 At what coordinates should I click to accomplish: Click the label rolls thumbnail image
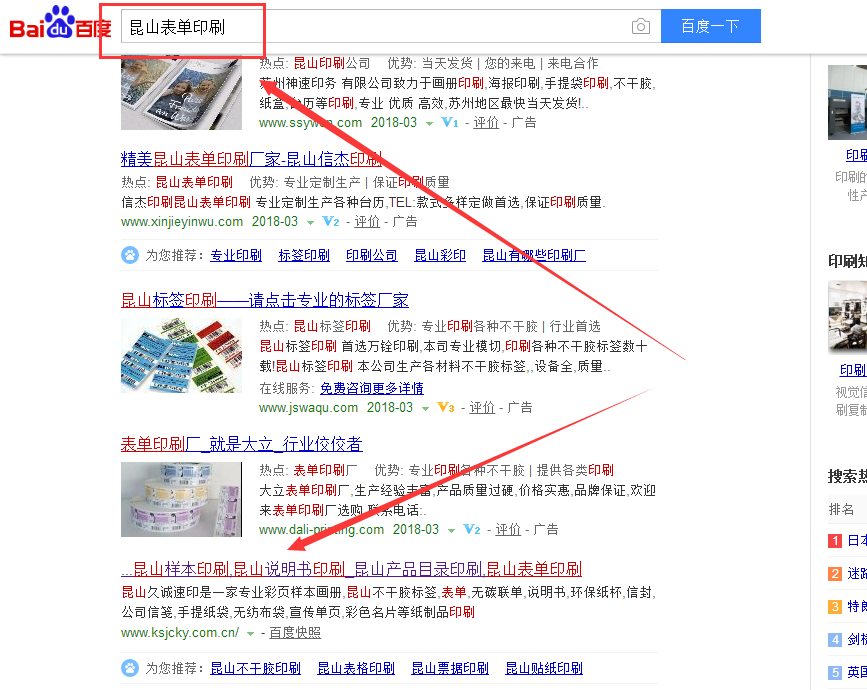[181, 499]
